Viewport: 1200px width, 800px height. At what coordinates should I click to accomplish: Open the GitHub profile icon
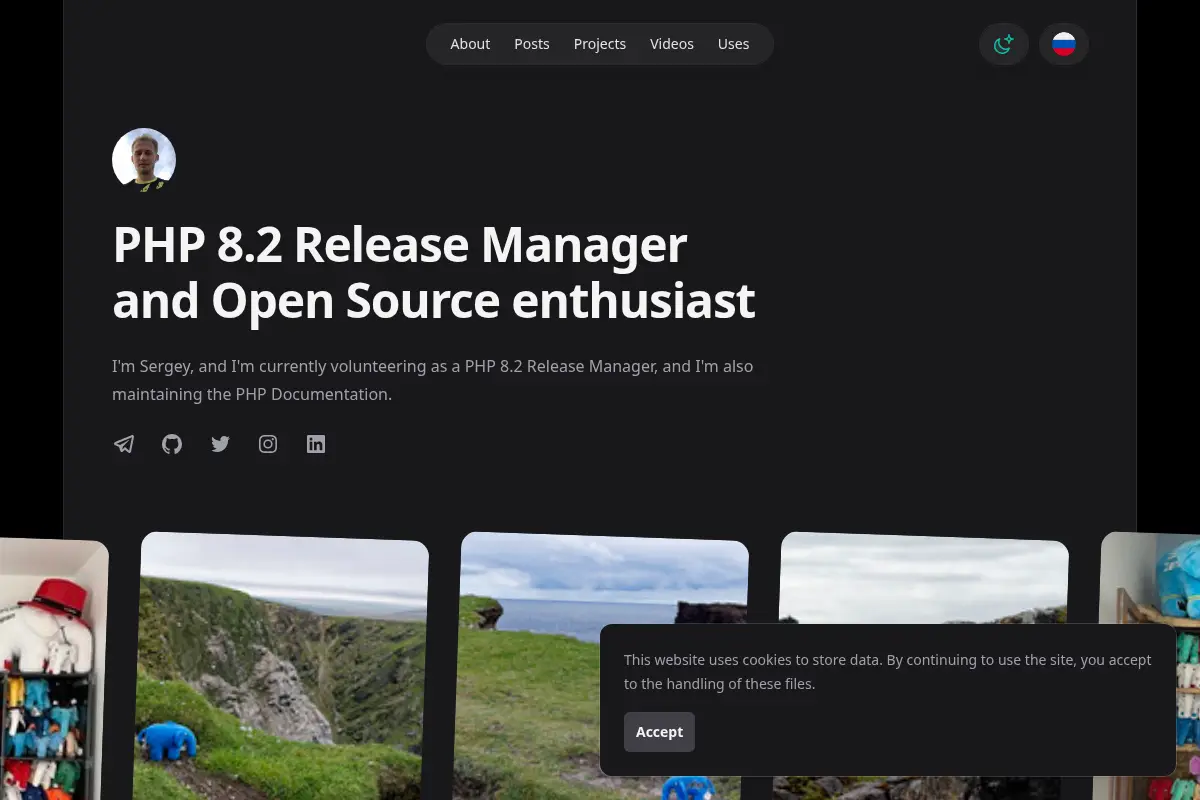[172, 444]
